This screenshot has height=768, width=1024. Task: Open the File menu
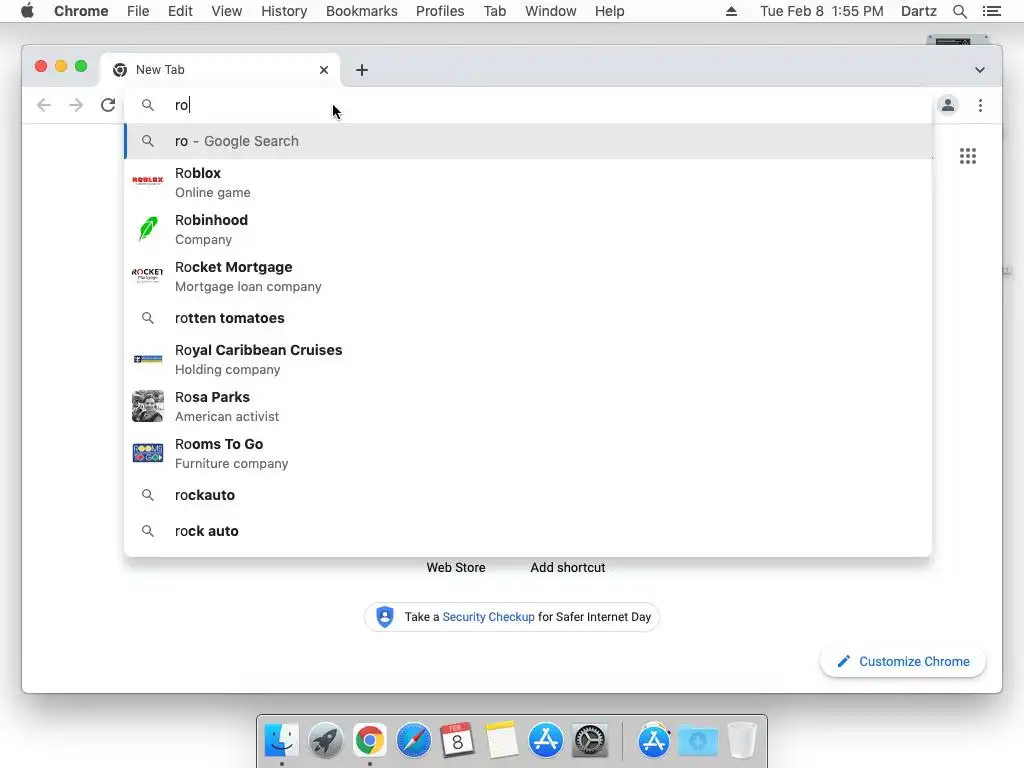pos(138,11)
